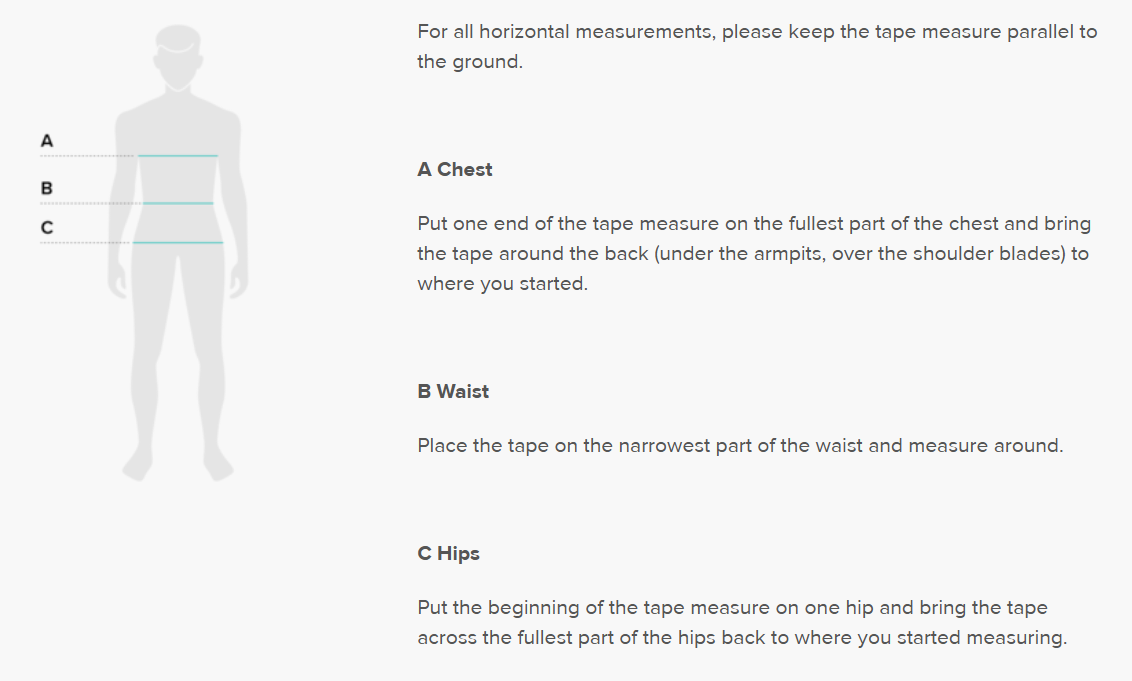This screenshot has width=1132, height=681.
Task: Click the letter C label beside the figure
Action: click(46, 228)
